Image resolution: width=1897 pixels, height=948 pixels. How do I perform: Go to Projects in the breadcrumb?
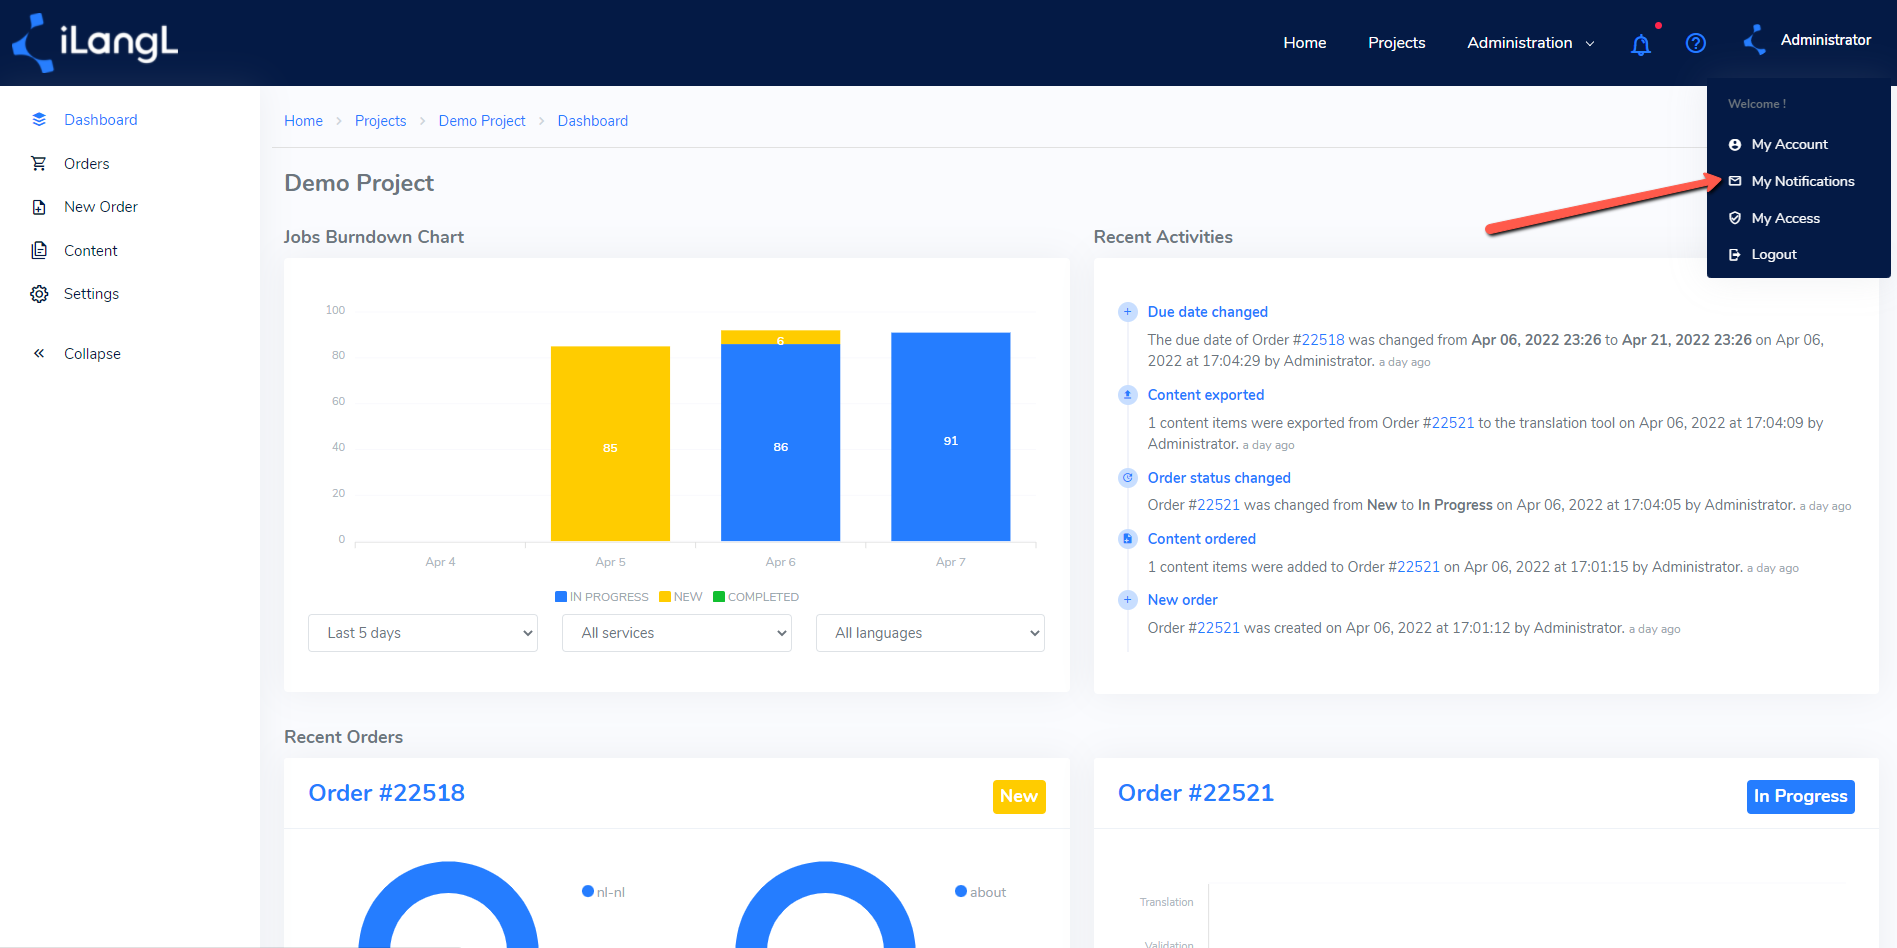380,121
